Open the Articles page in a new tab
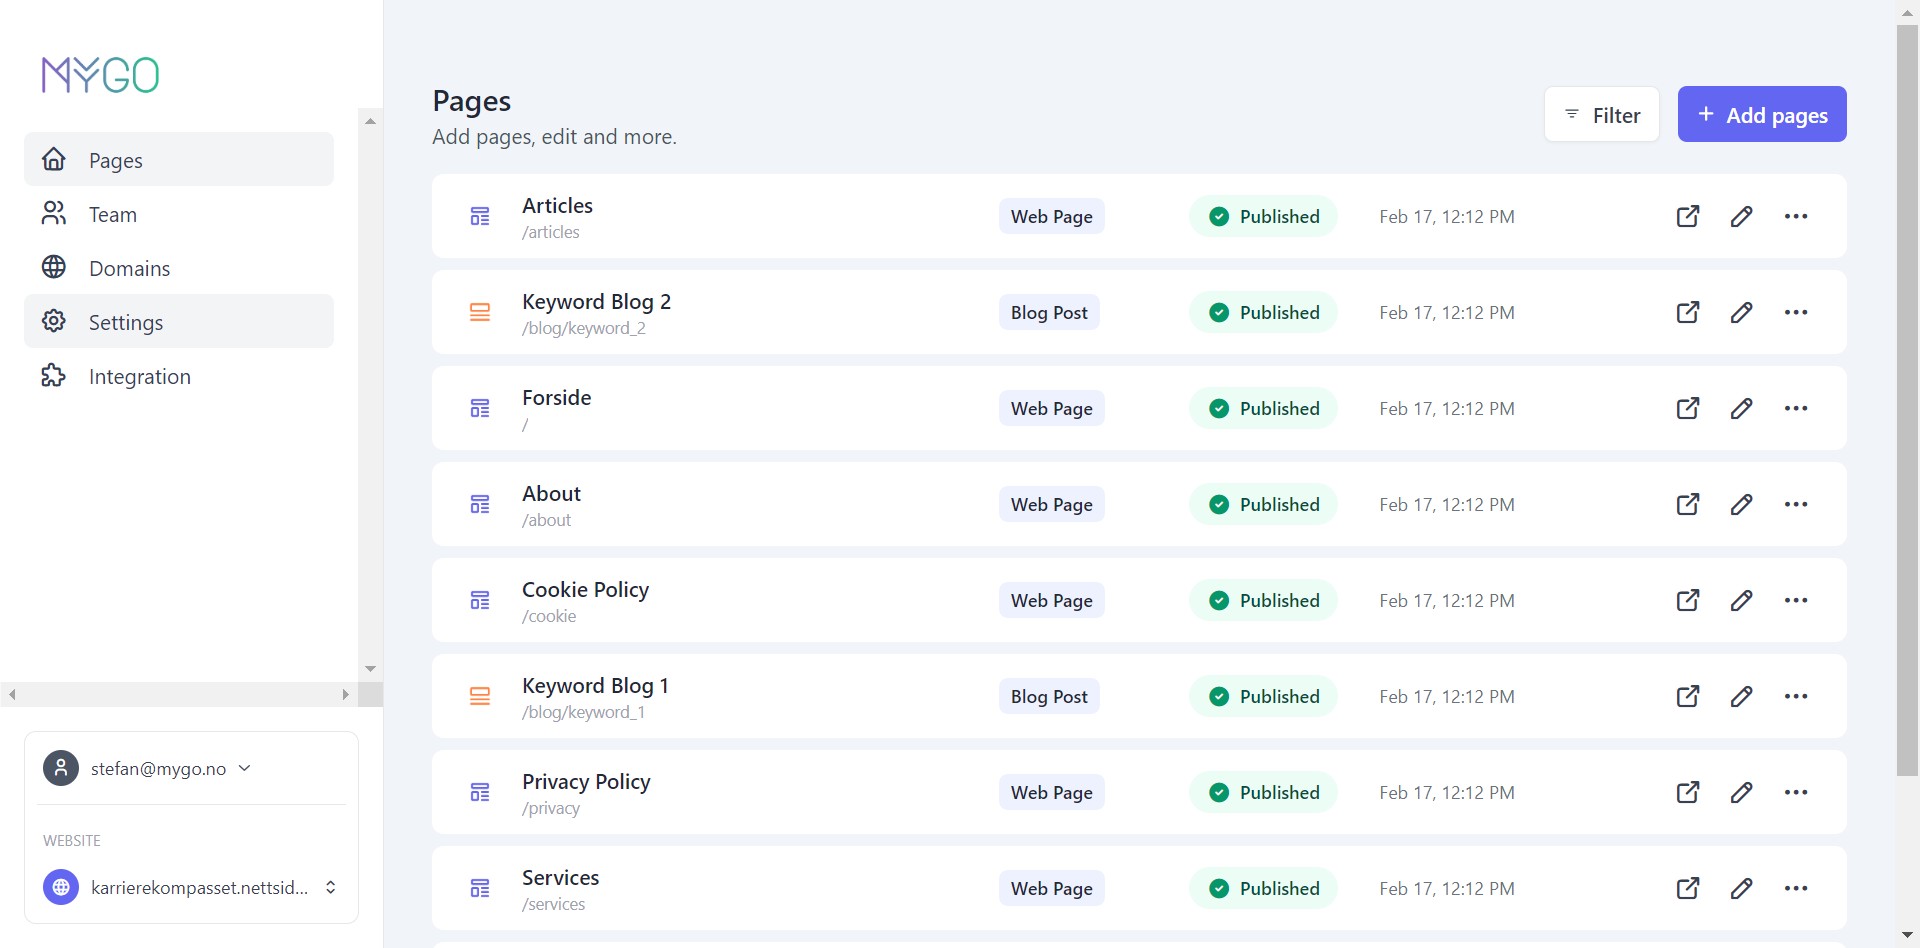 point(1687,216)
